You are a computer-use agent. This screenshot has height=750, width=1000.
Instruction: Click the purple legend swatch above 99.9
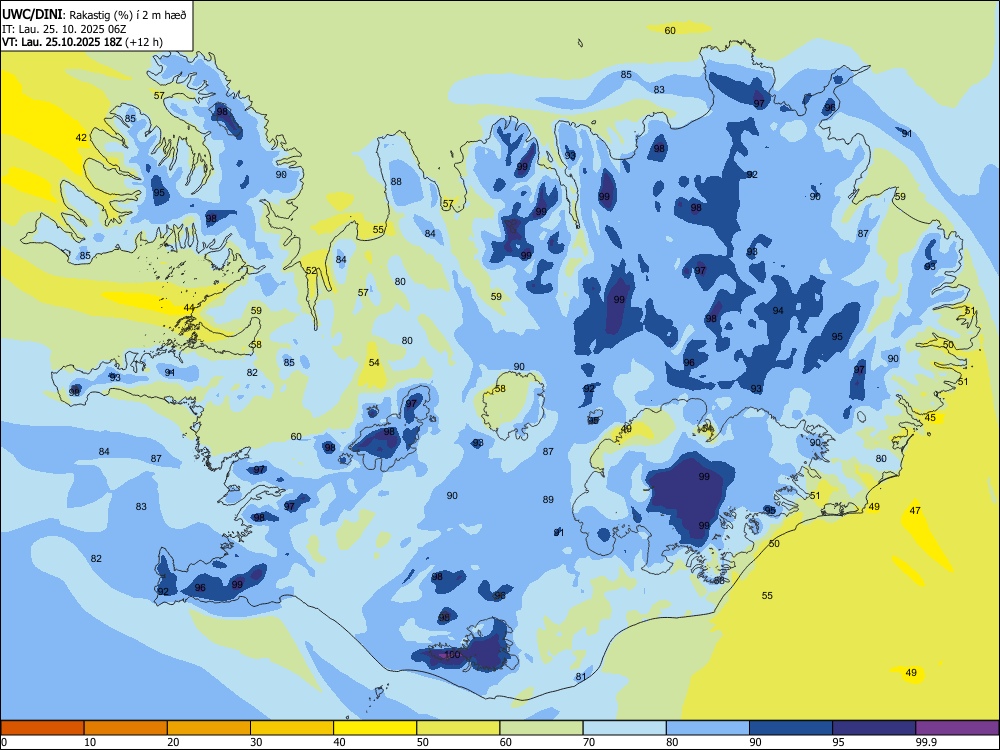point(957,728)
